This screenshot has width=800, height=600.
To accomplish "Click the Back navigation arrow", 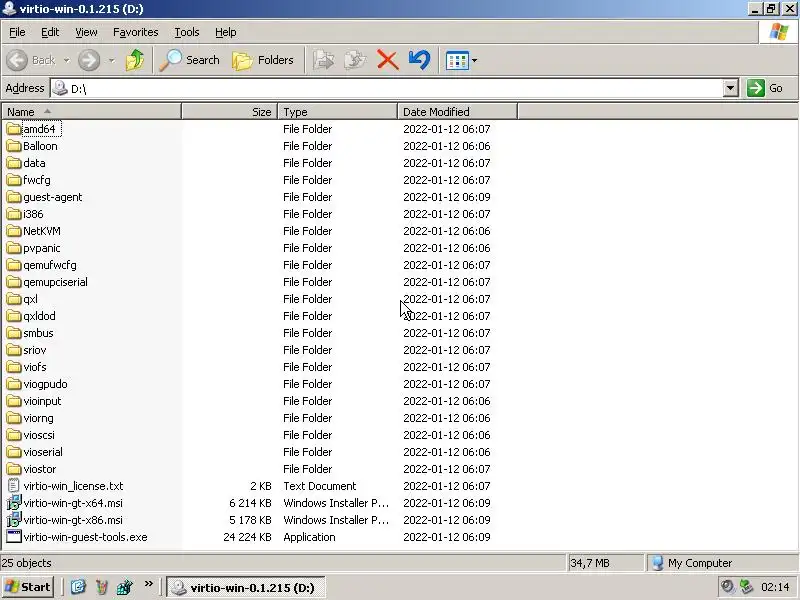I will [17, 60].
